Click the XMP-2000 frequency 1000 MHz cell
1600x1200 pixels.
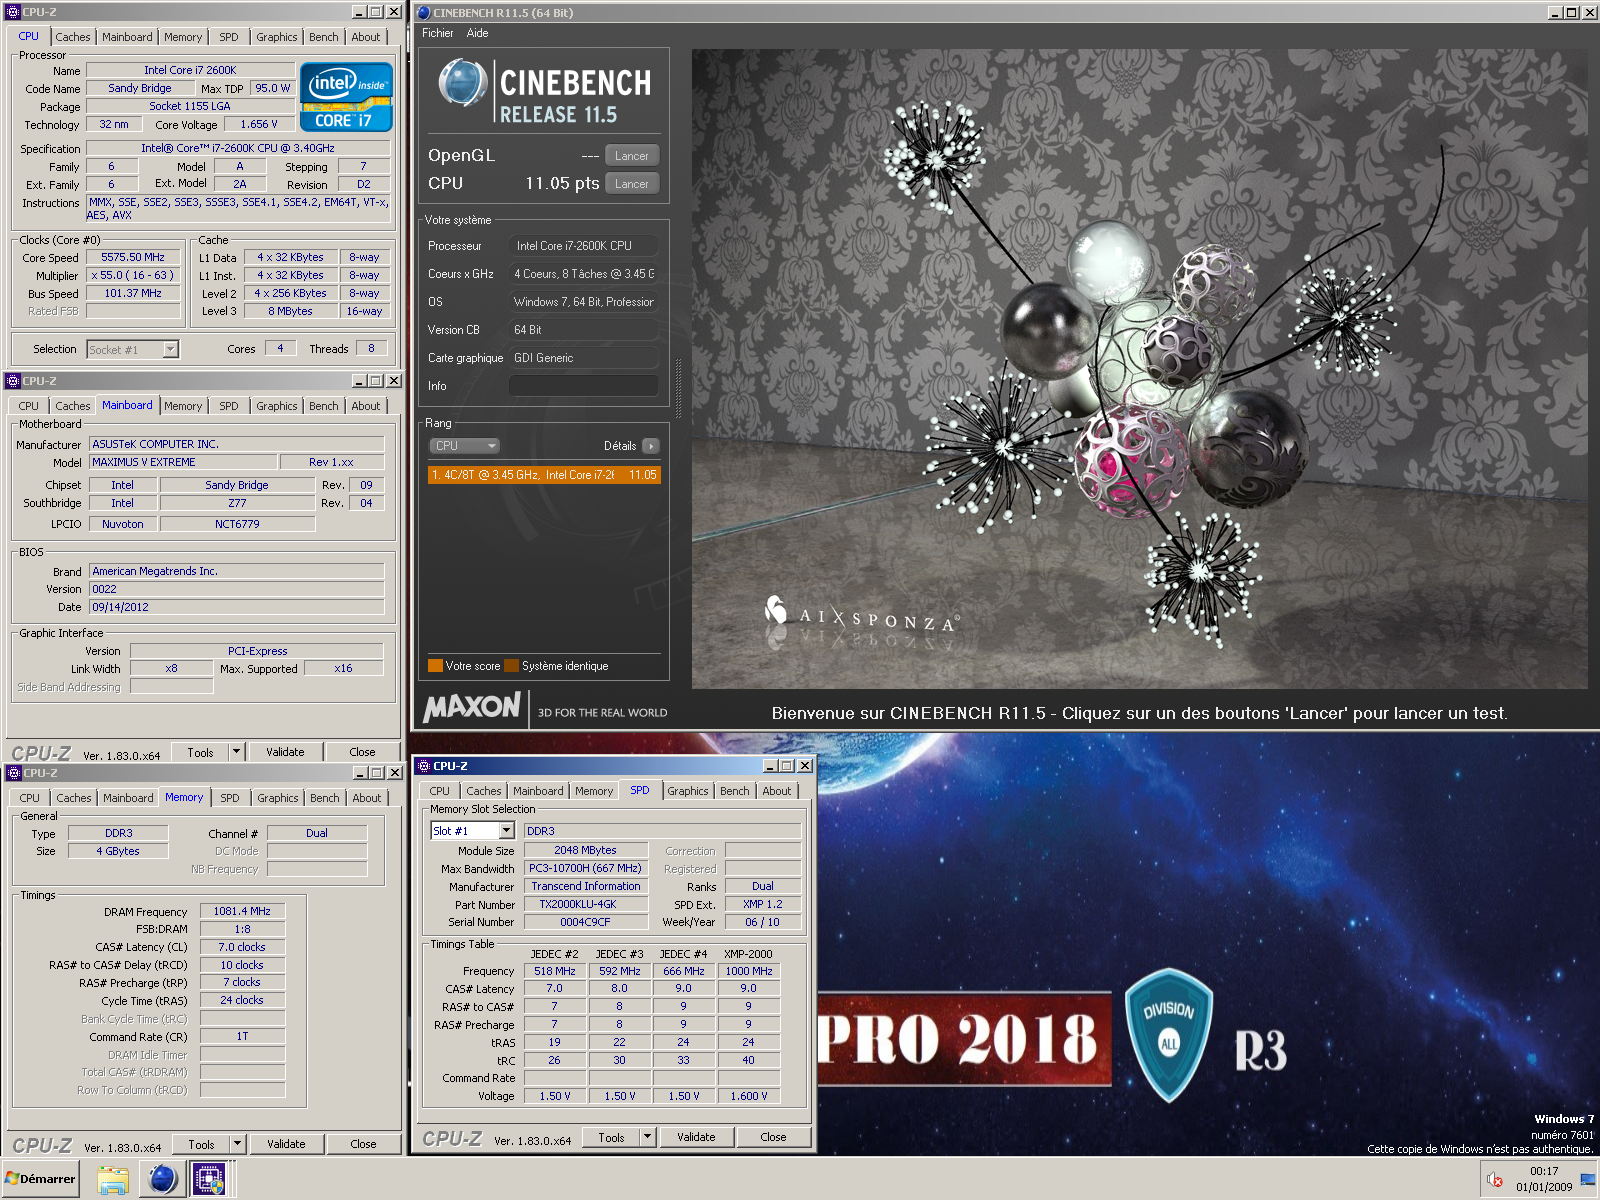click(x=748, y=971)
